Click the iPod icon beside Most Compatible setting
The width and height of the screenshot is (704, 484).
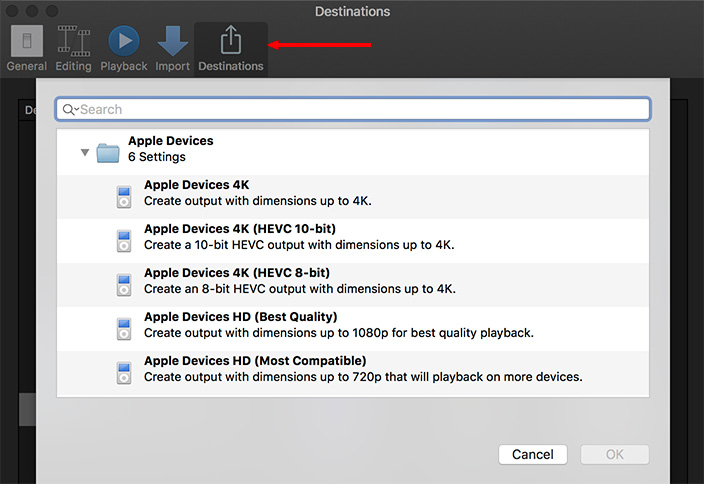[124, 373]
